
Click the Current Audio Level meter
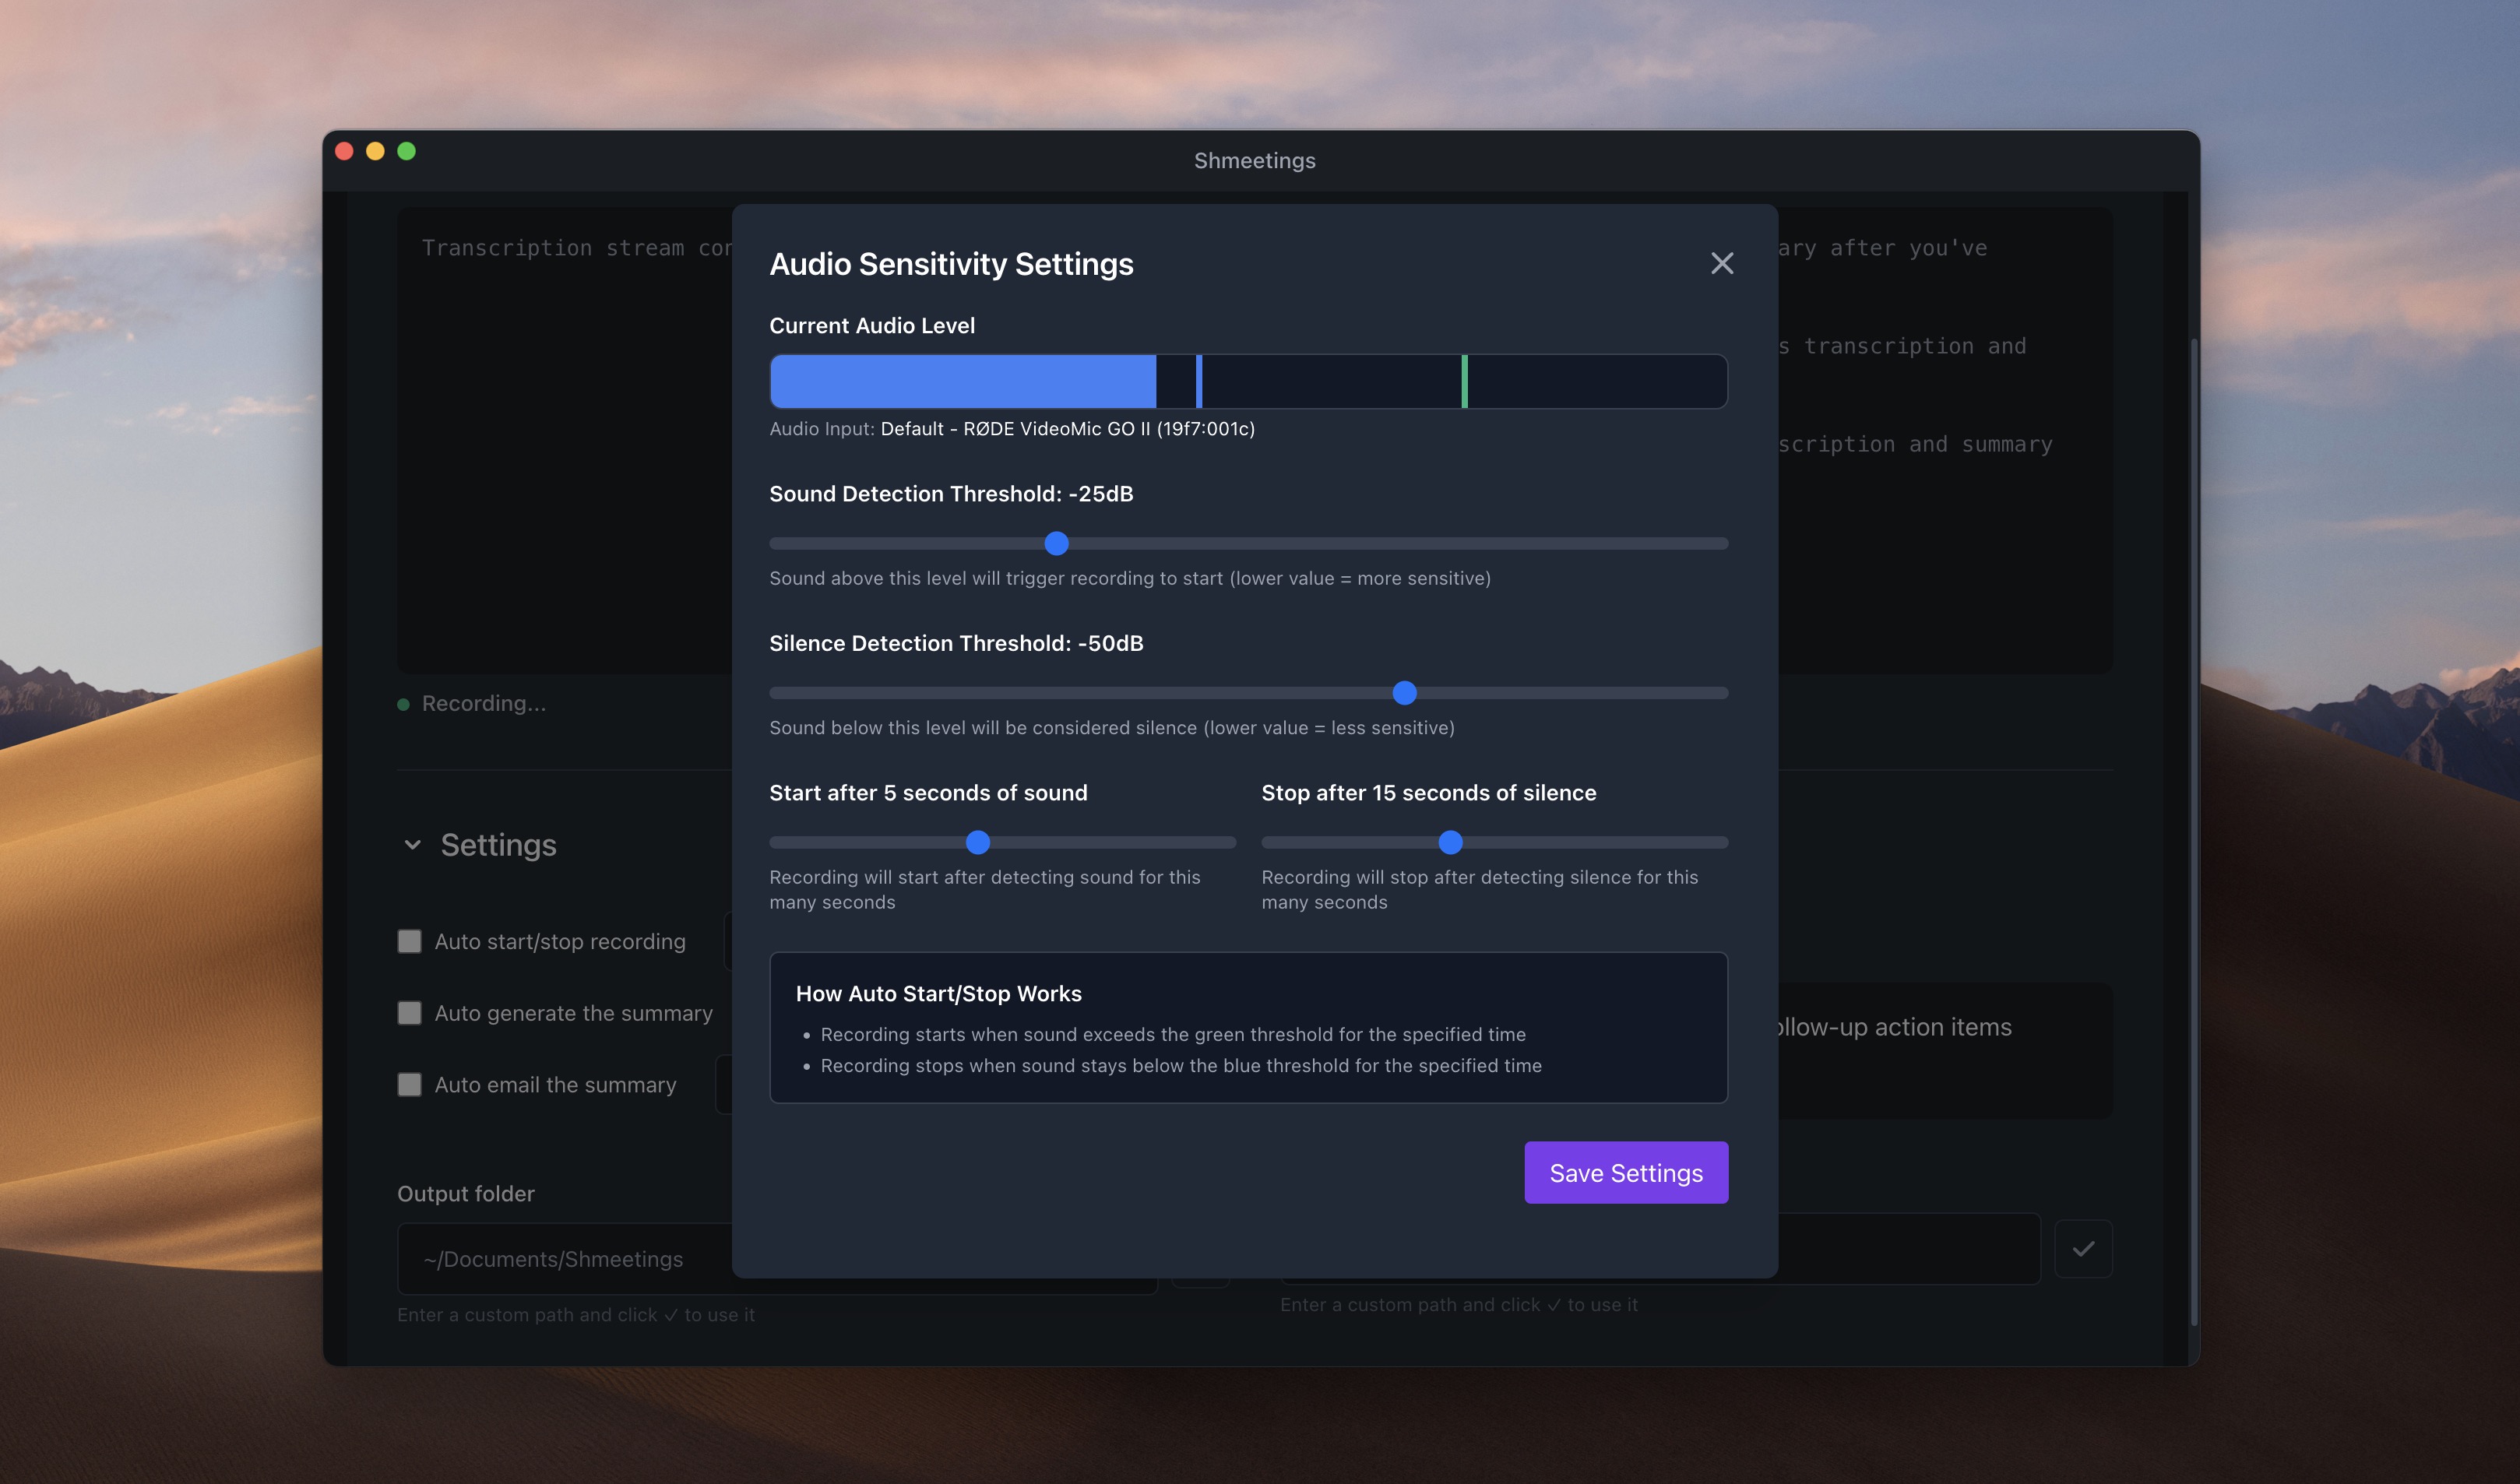[x=1248, y=381]
